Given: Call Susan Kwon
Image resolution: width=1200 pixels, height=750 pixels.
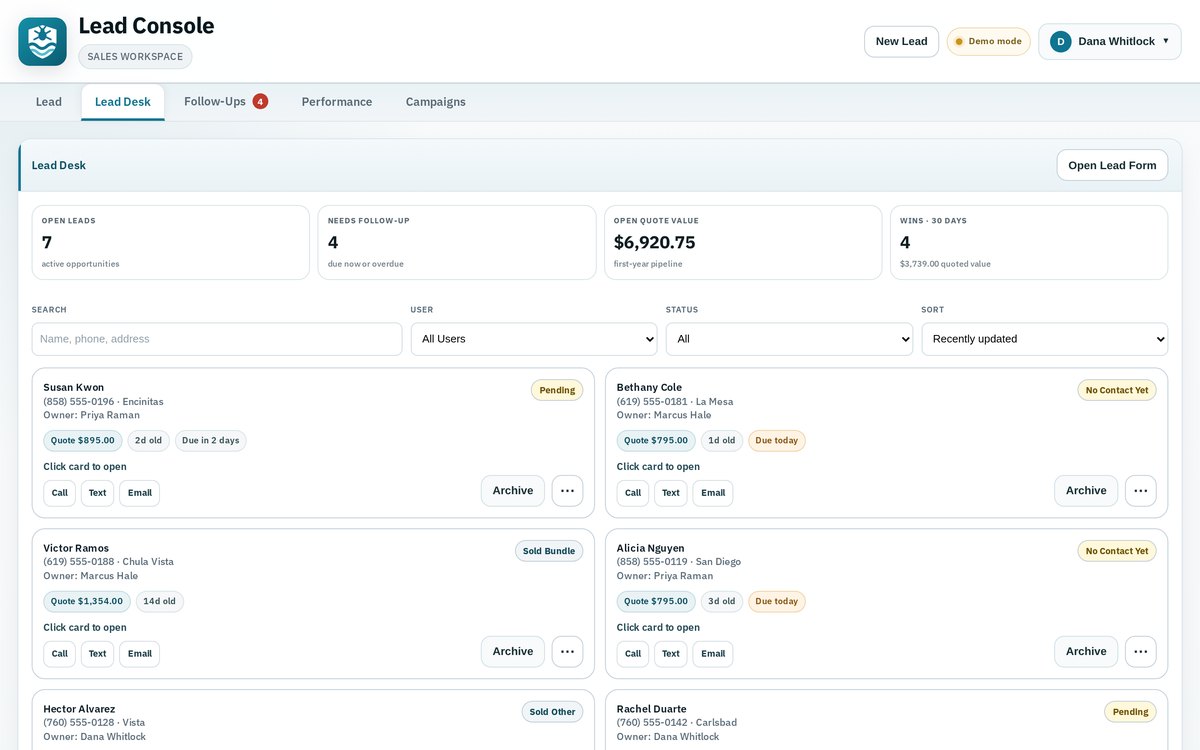Looking at the screenshot, I should pos(60,493).
